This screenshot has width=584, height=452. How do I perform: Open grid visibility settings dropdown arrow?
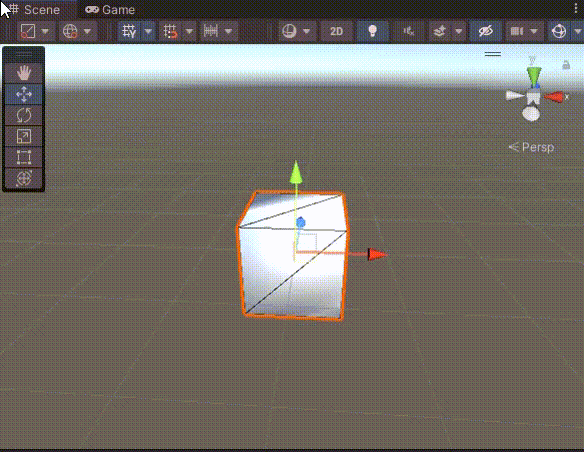coord(148,31)
